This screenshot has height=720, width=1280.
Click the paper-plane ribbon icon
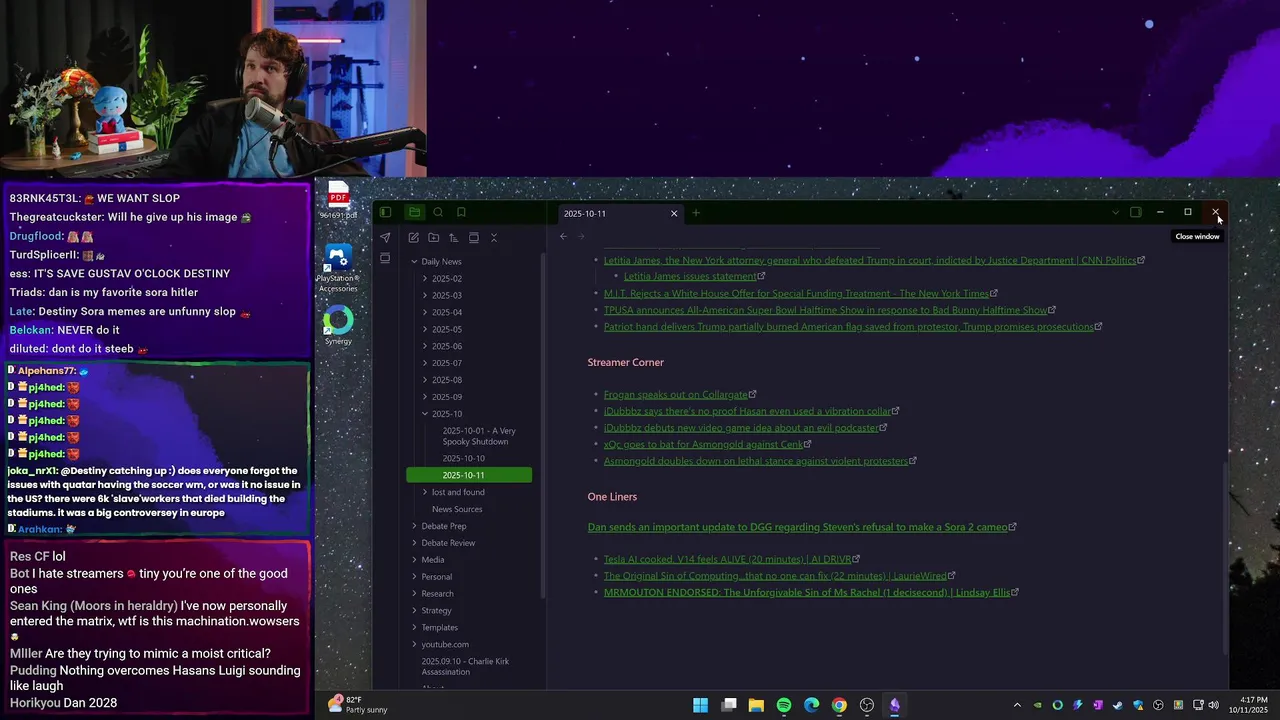click(385, 237)
